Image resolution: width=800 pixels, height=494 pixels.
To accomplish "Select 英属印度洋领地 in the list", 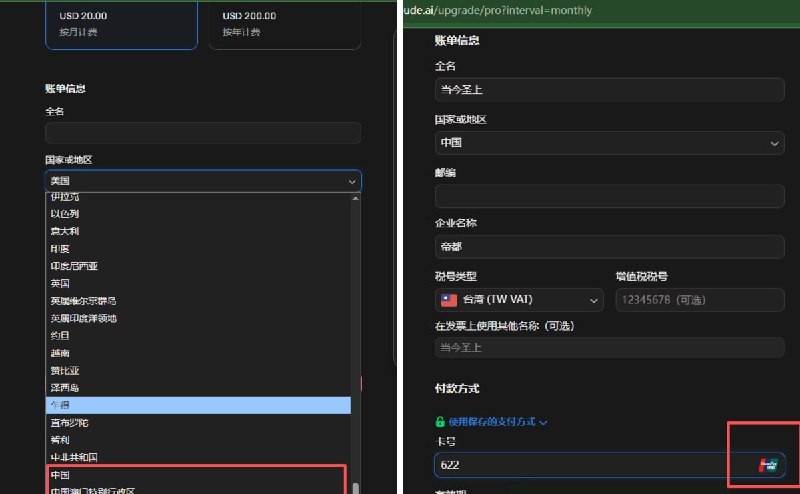I will (x=198, y=318).
